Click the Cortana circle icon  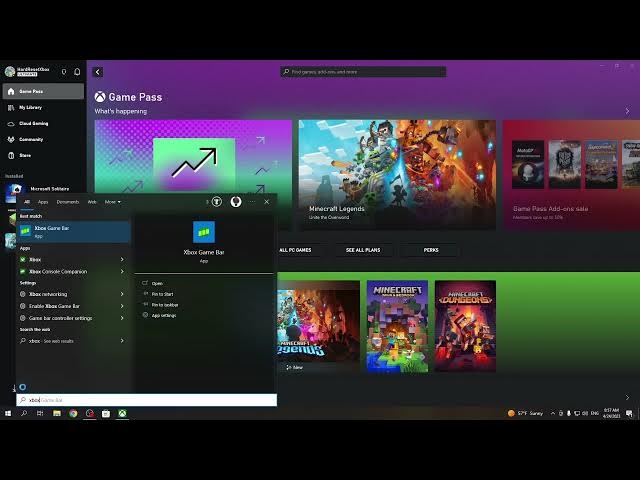click(x=22, y=387)
